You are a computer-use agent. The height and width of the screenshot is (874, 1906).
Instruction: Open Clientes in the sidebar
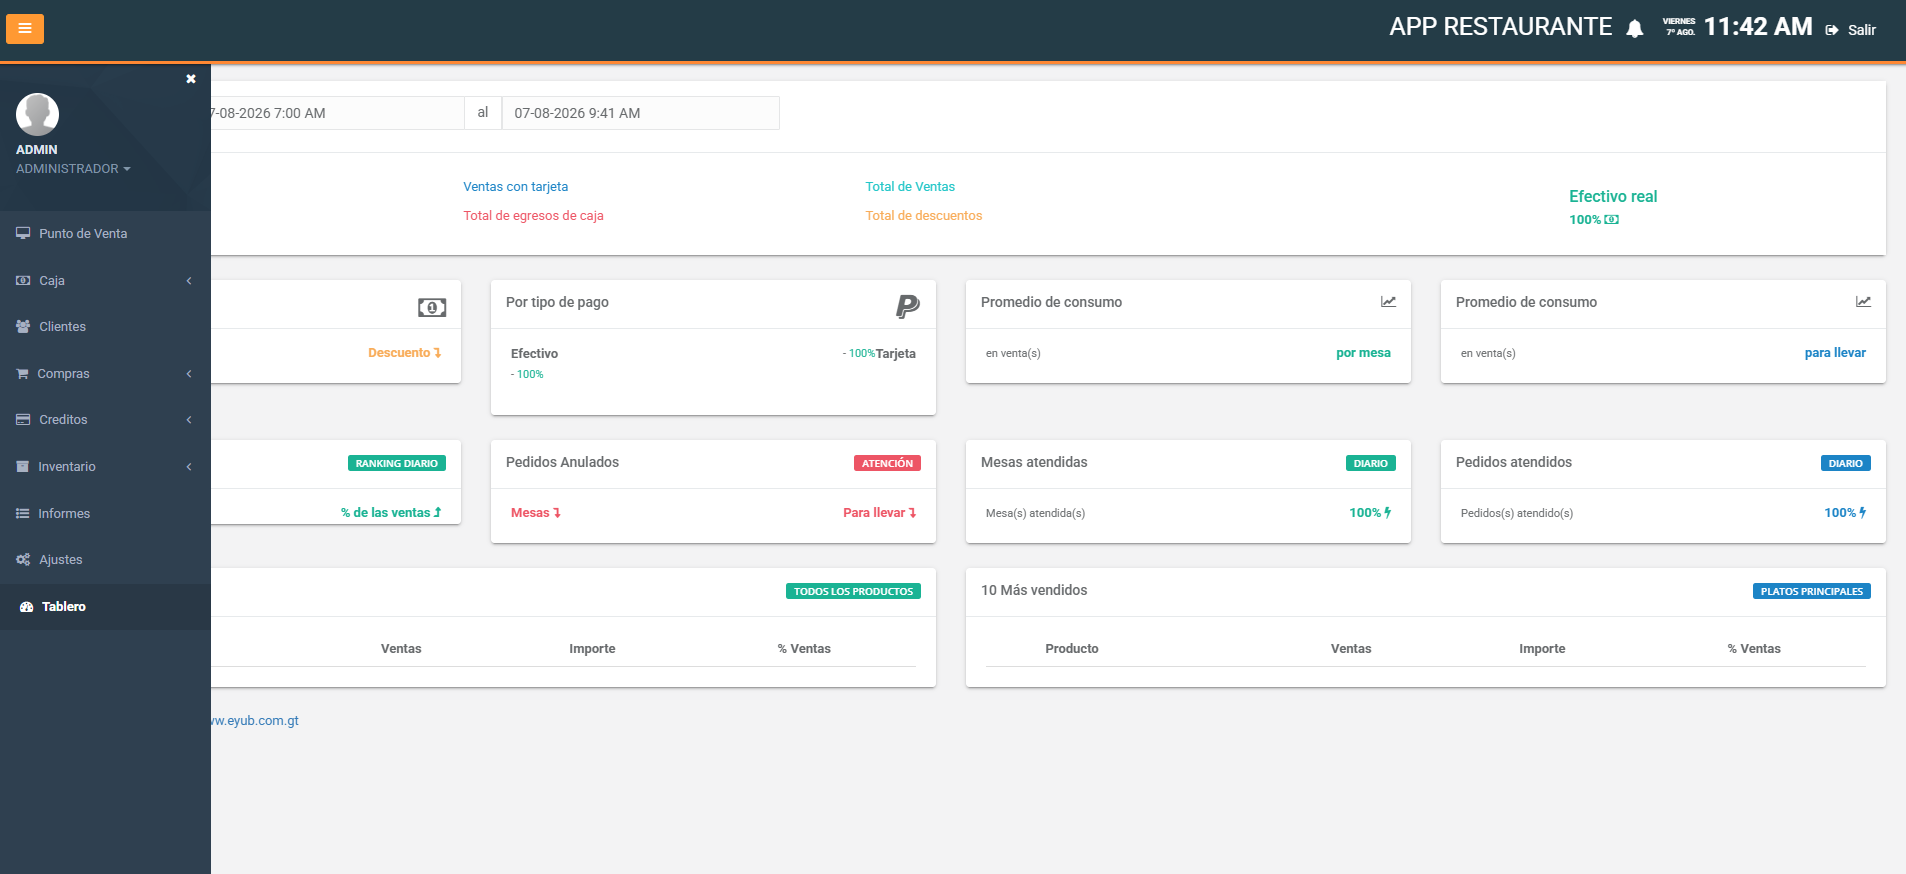pyautogui.click(x=105, y=327)
